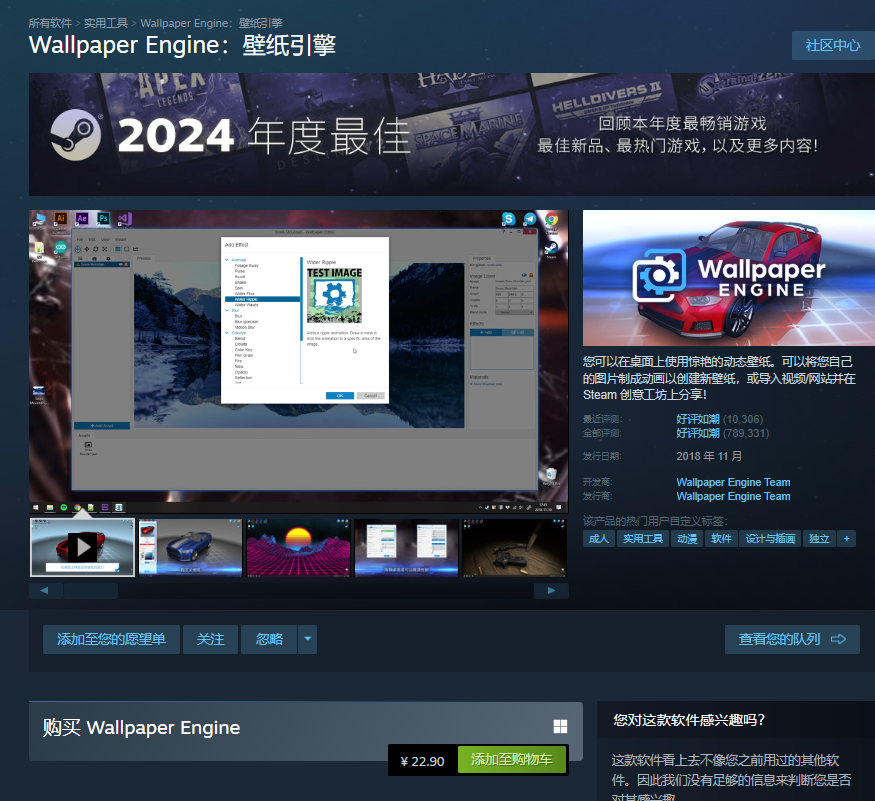The image size is (875, 801).
Task: Click 添加至您的愿望单 to wishlist the app
Action: click(x=110, y=639)
